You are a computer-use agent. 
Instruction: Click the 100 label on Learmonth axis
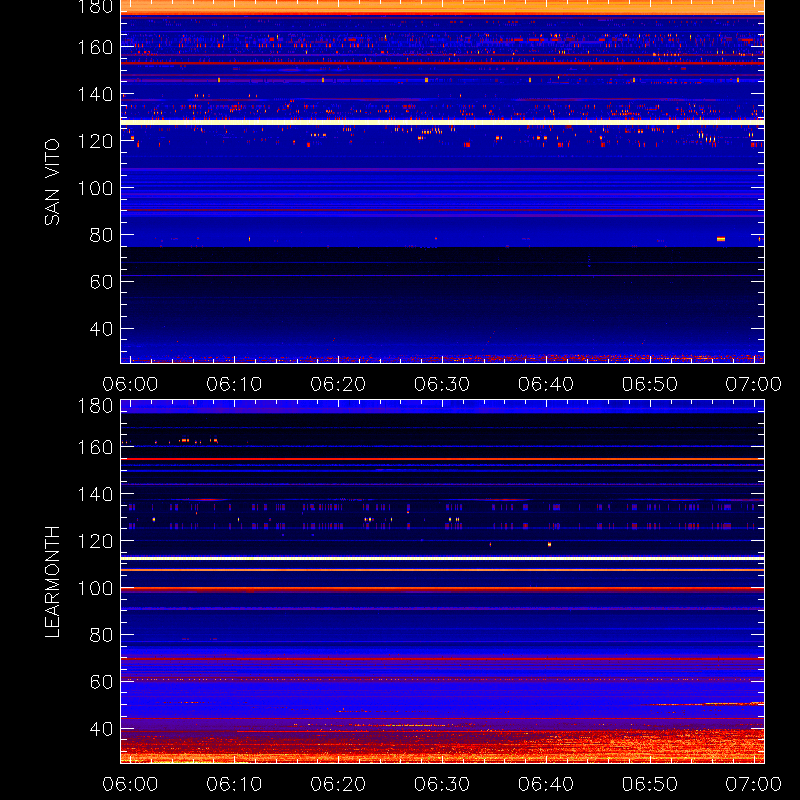[x=95, y=588]
